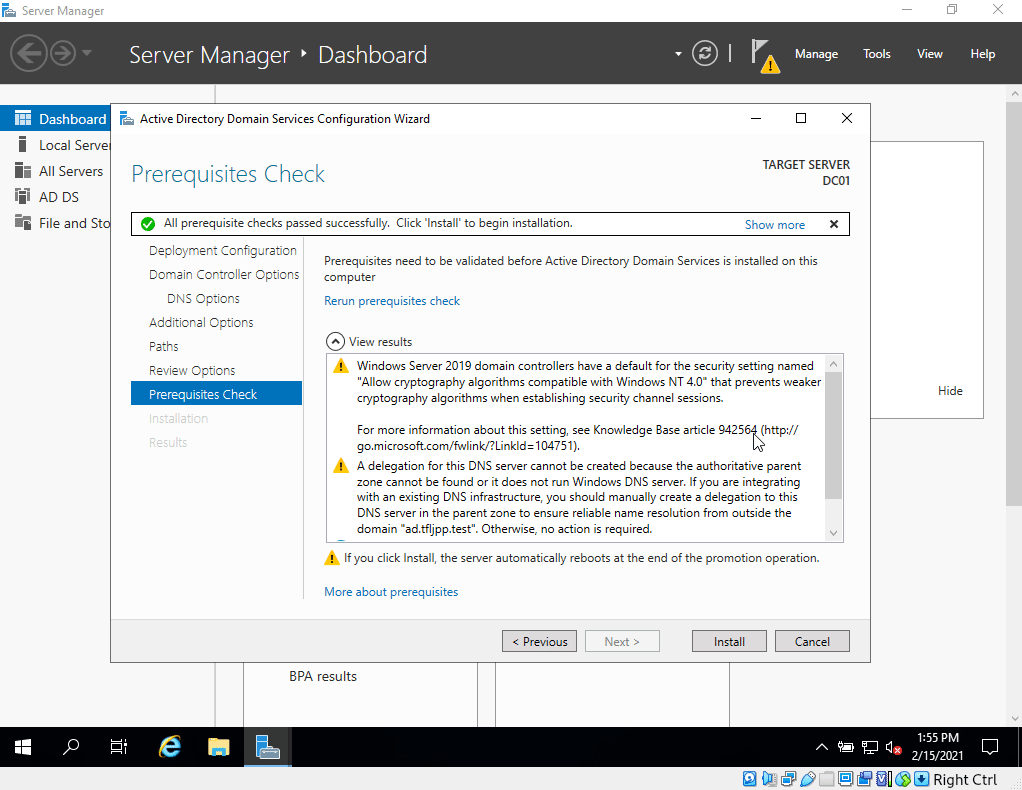Open the Tools menu

(876, 54)
